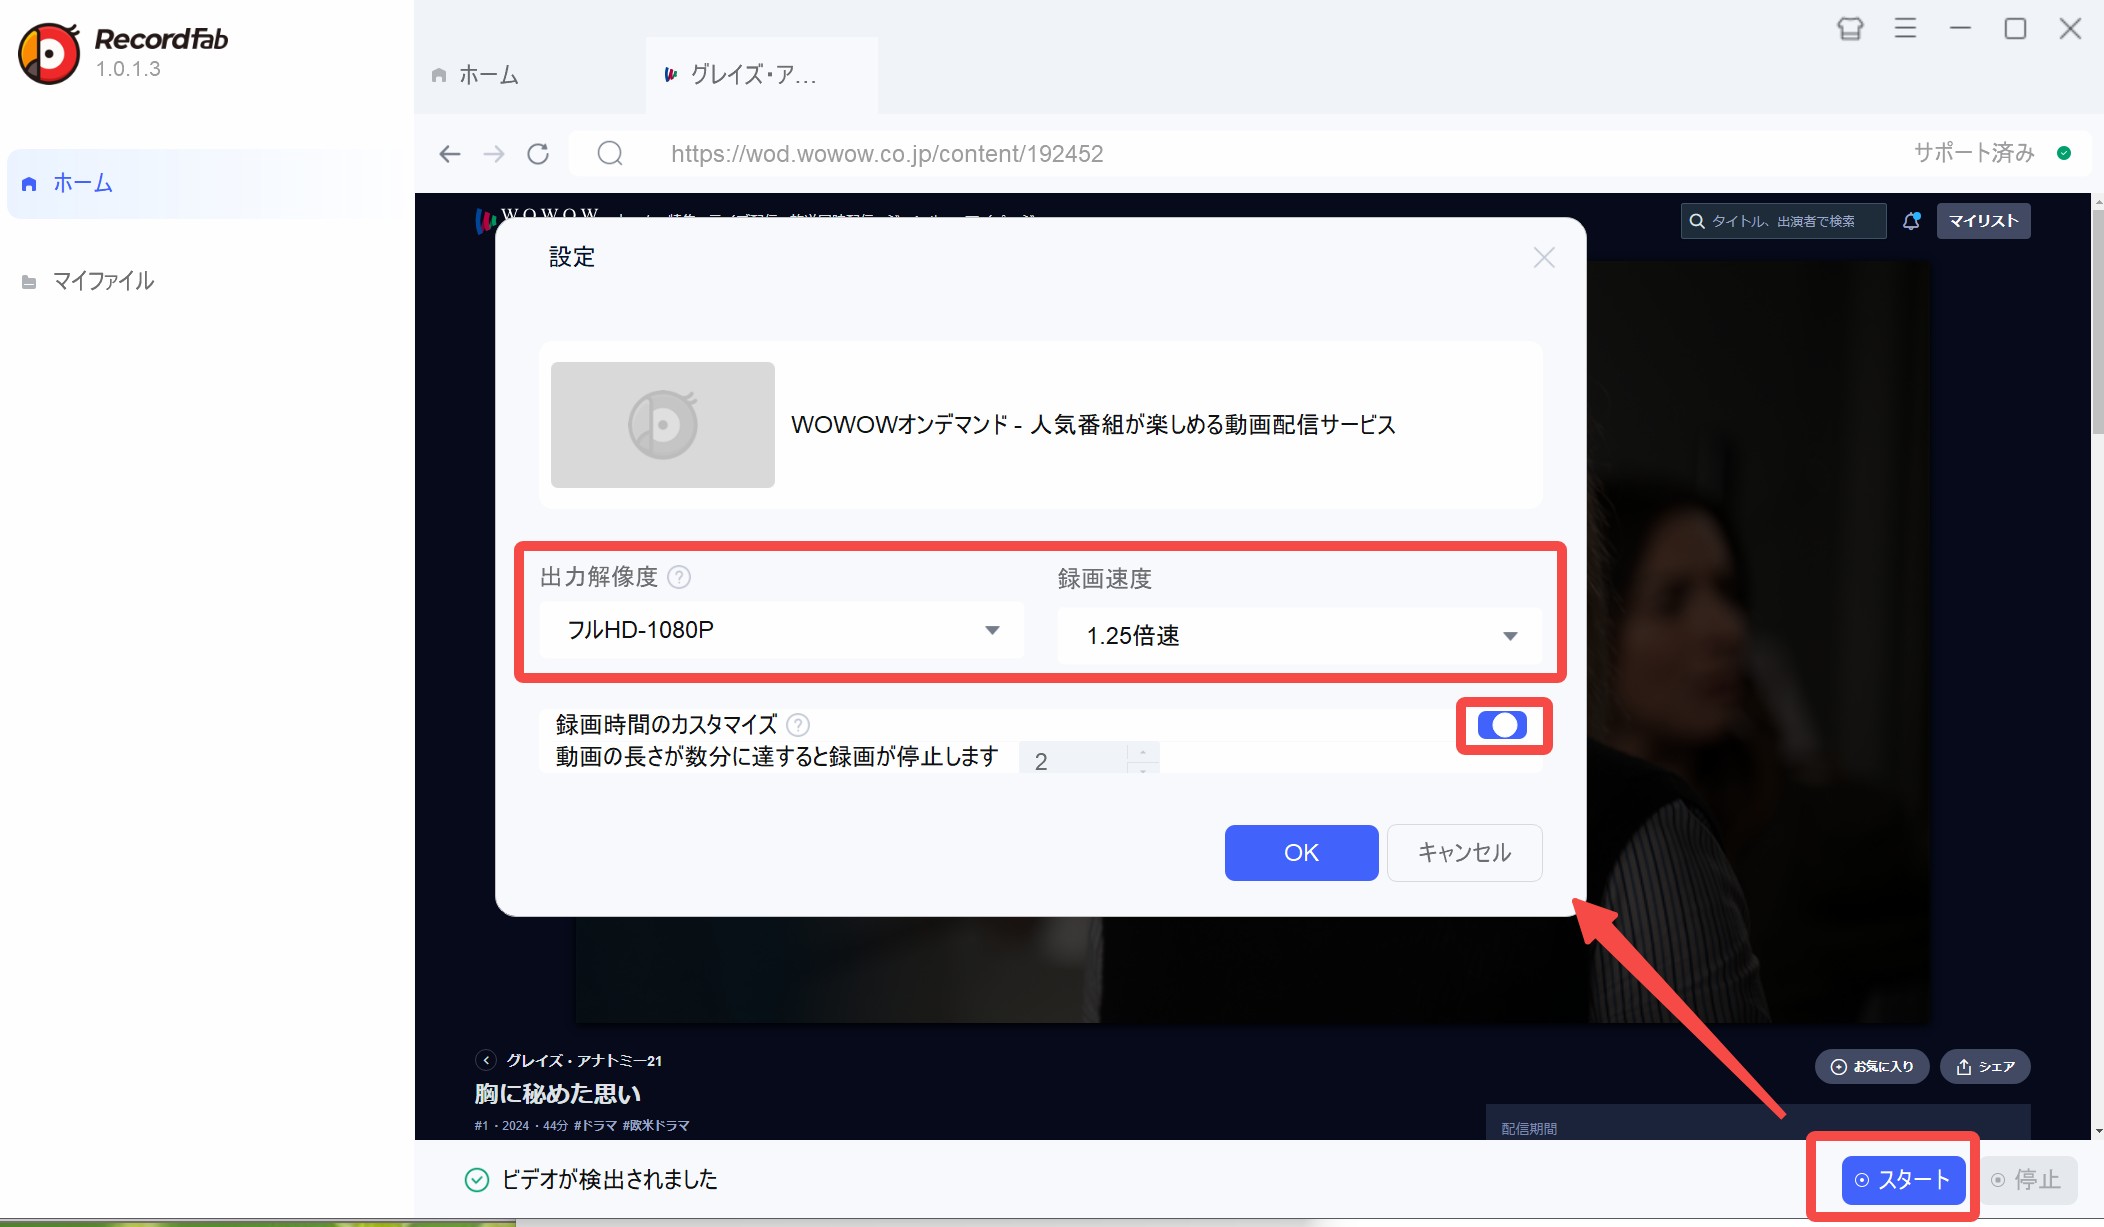Click the キャンセル button
This screenshot has width=2104, height=1227.
click(x=1464, y=853)
